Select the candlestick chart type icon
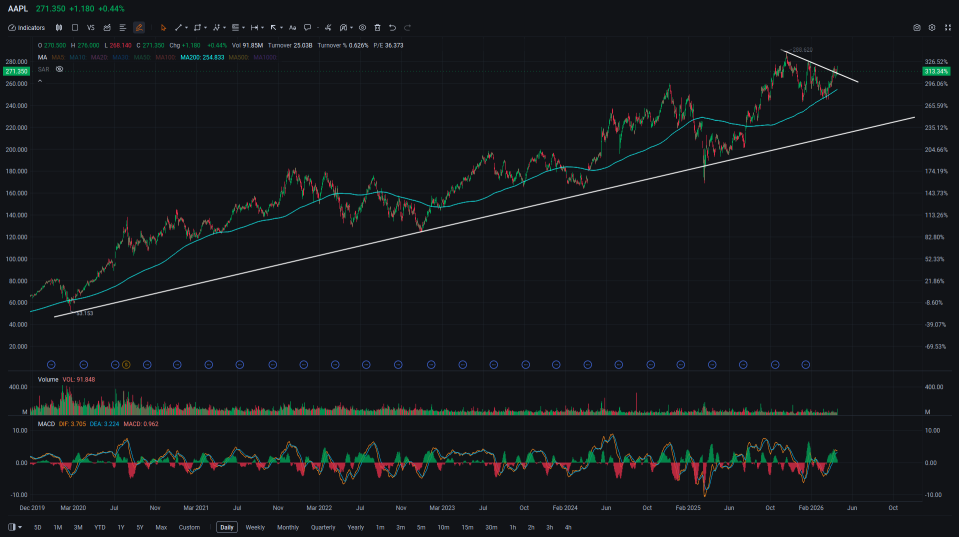The image size is (959, 537). tap(59, 28)
